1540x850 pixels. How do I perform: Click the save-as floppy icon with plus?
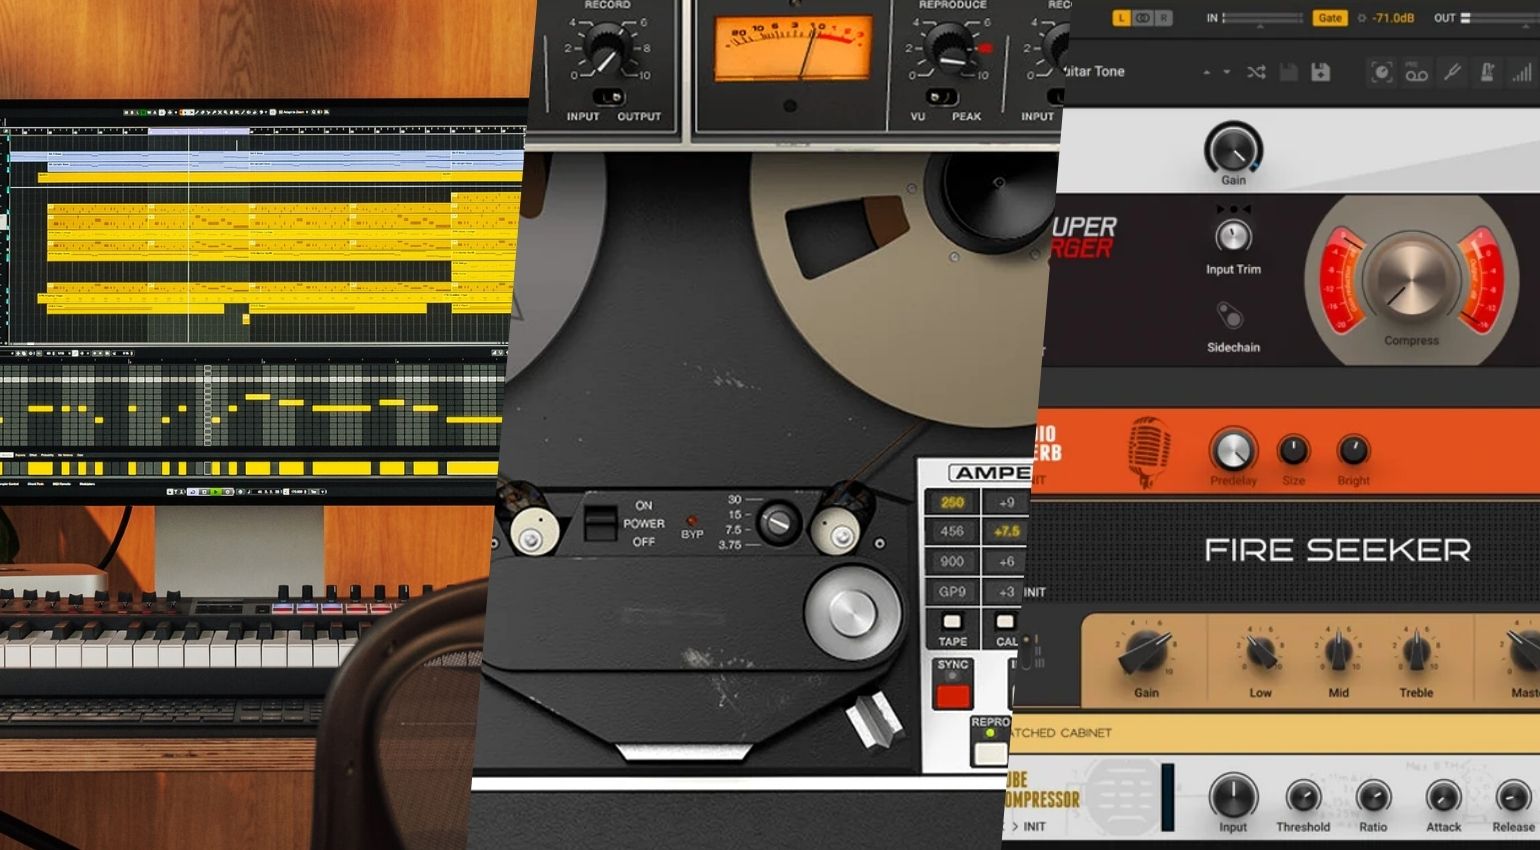coord(1321,72)
